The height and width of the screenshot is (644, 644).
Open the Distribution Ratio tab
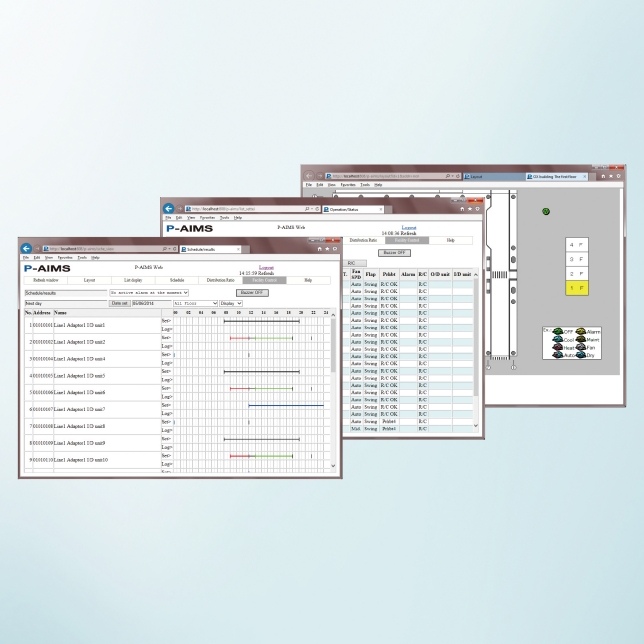216,281
